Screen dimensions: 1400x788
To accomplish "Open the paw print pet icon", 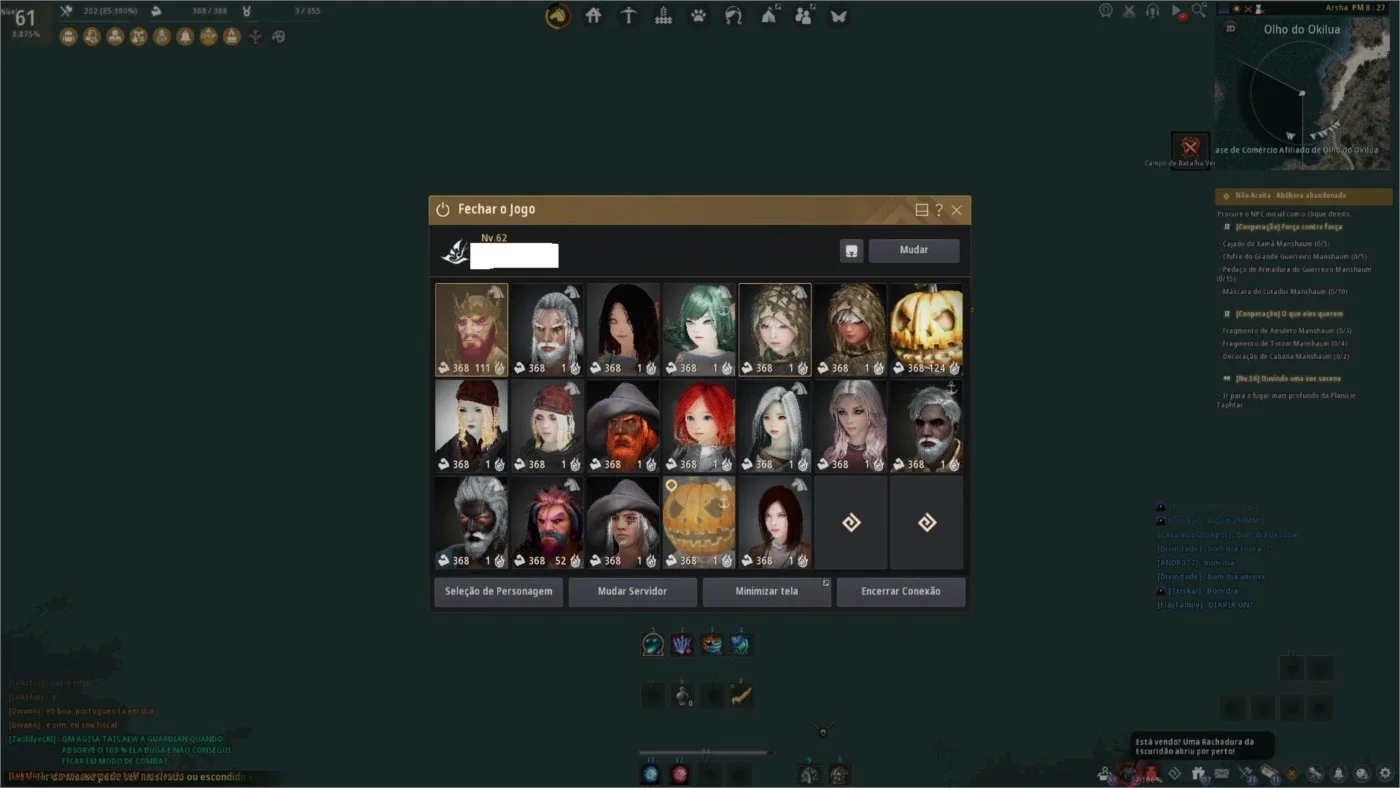I will pos(699,16).
